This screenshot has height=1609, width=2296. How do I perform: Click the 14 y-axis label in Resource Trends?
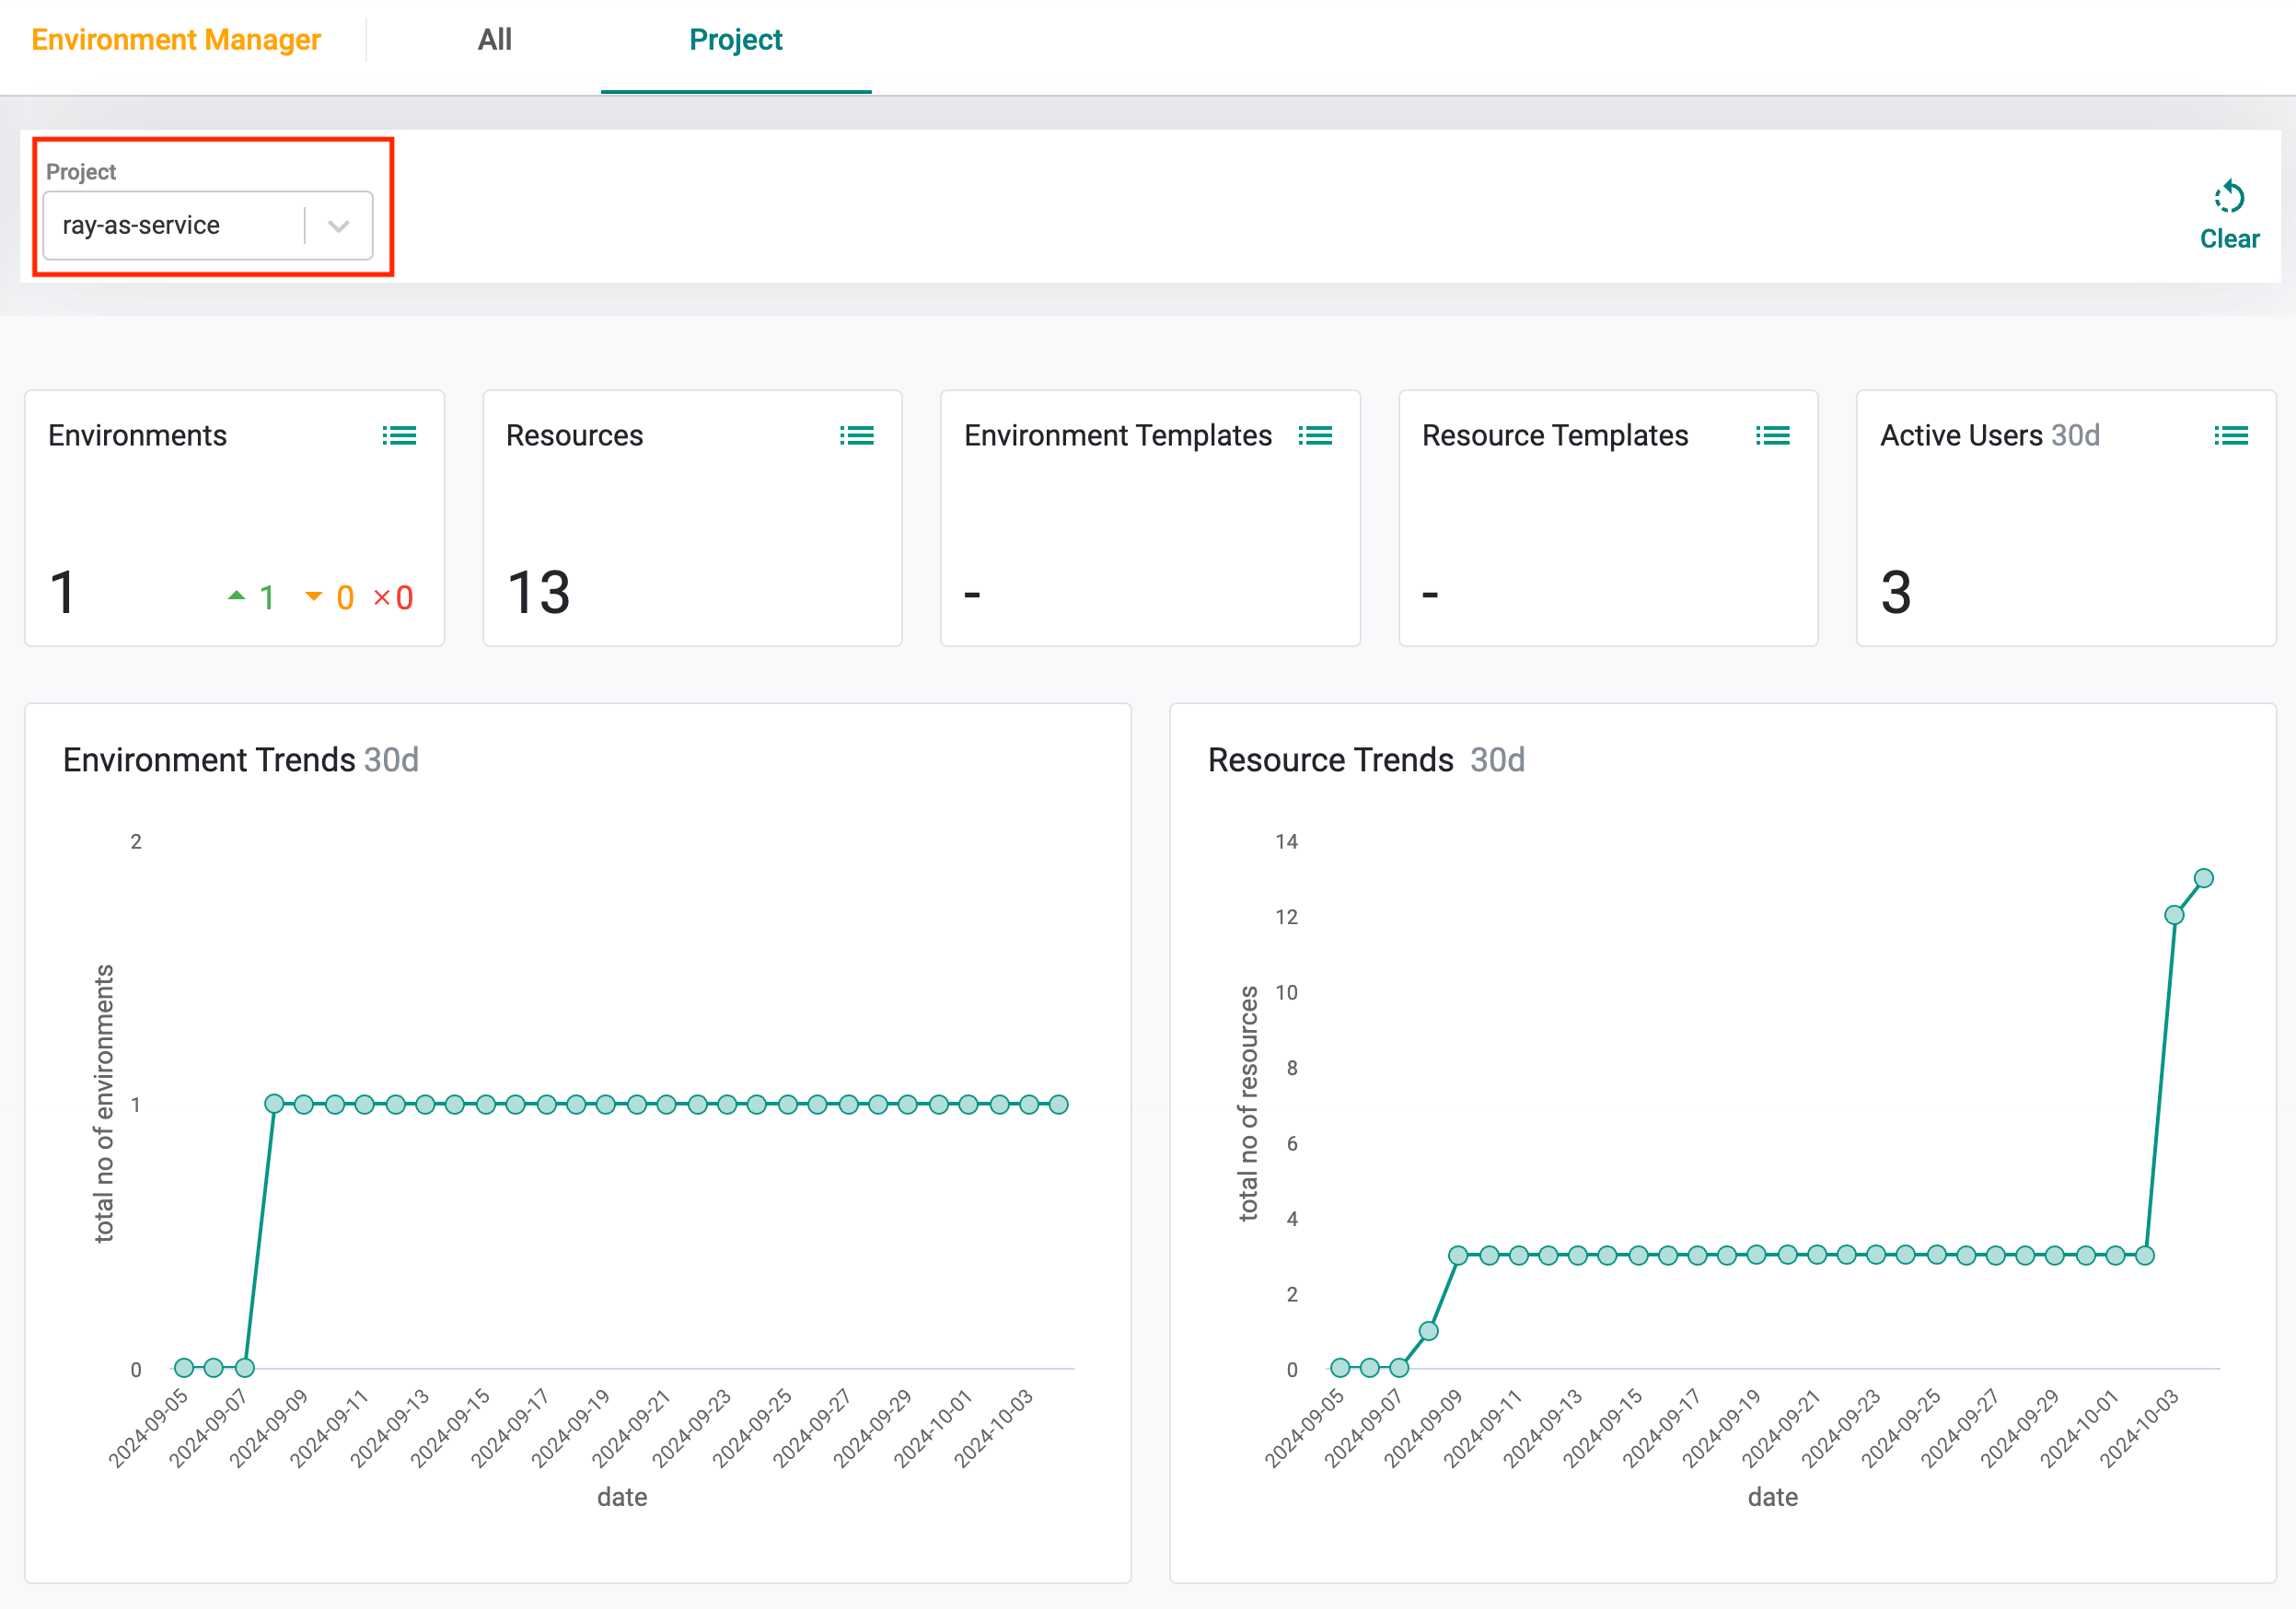point(1286,842)
